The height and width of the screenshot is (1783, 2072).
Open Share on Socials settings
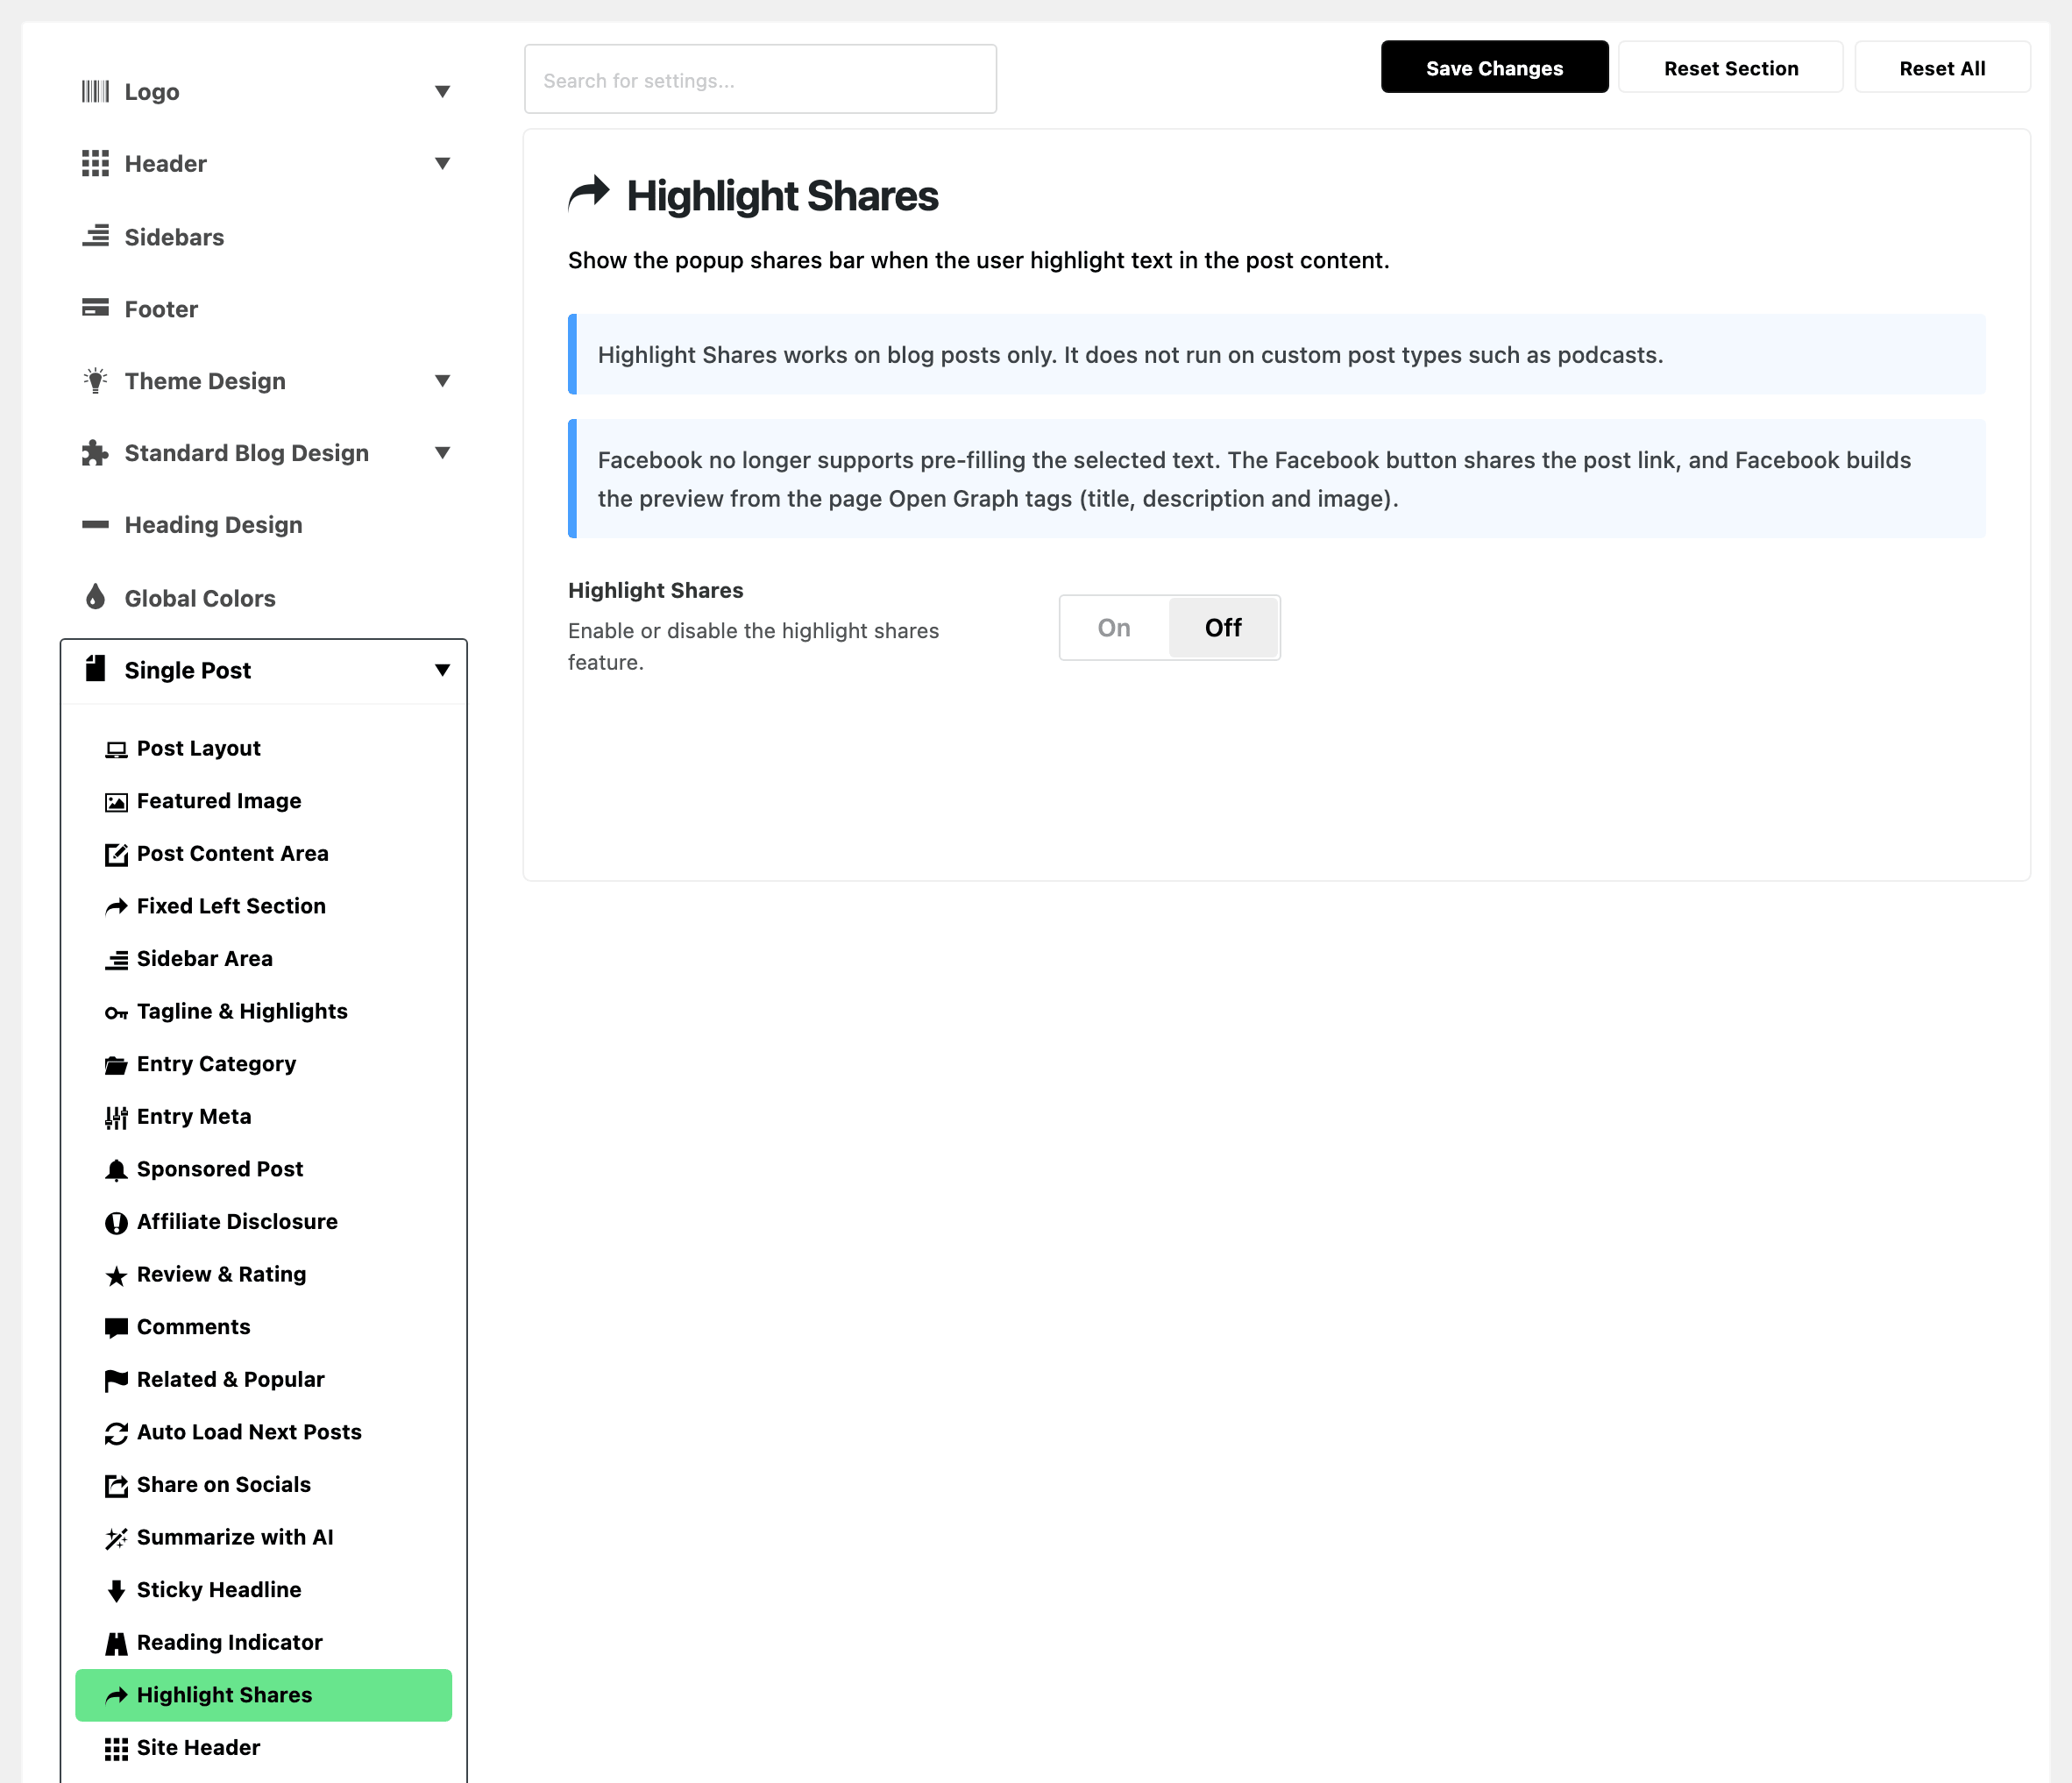point(264,1485)
